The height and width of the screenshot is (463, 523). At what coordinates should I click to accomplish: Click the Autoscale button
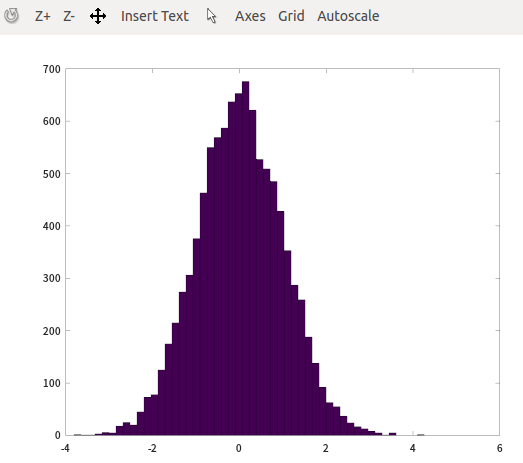tap(348, 16)
